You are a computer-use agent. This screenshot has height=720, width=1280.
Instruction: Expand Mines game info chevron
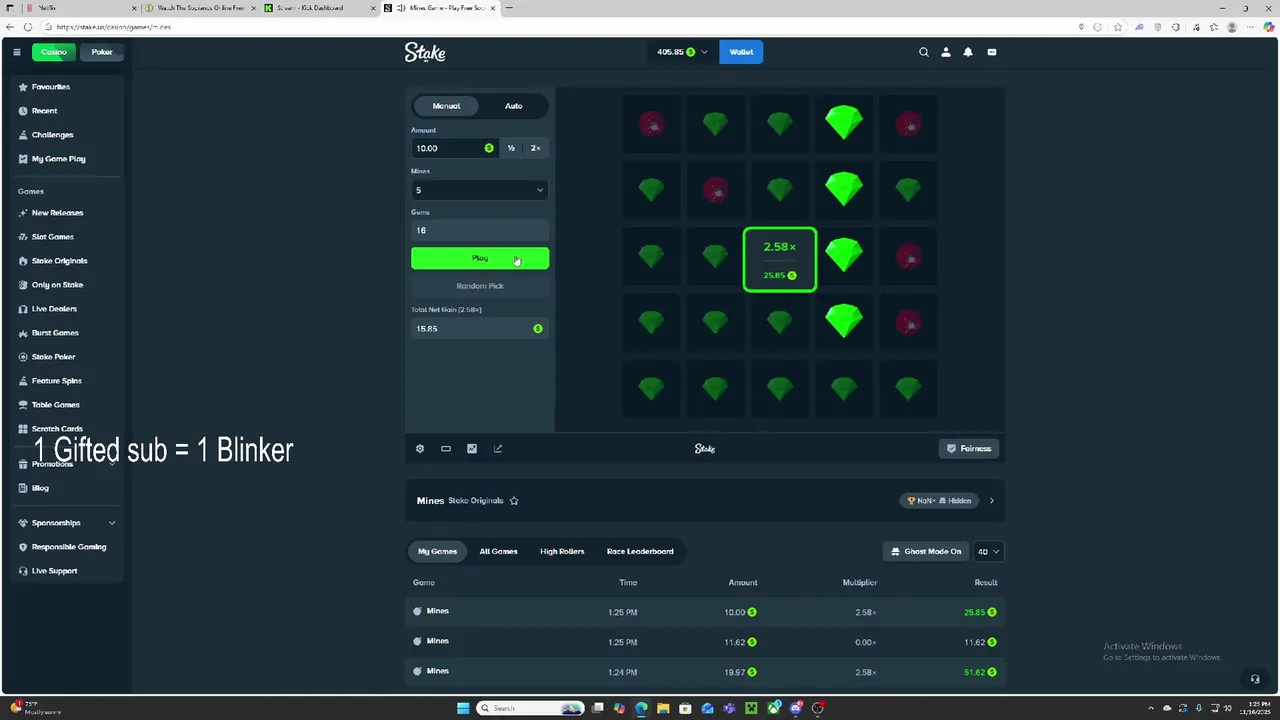[x=991, y=501]
